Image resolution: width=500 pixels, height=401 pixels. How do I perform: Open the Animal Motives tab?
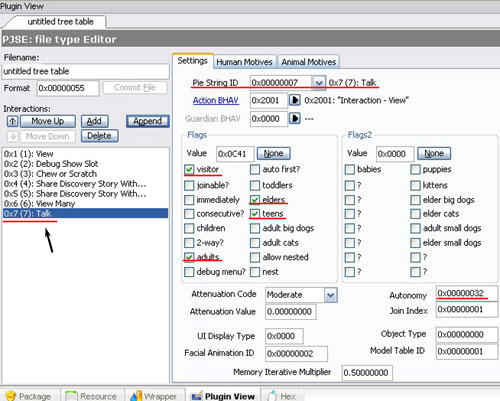click(x=308, y=62)
